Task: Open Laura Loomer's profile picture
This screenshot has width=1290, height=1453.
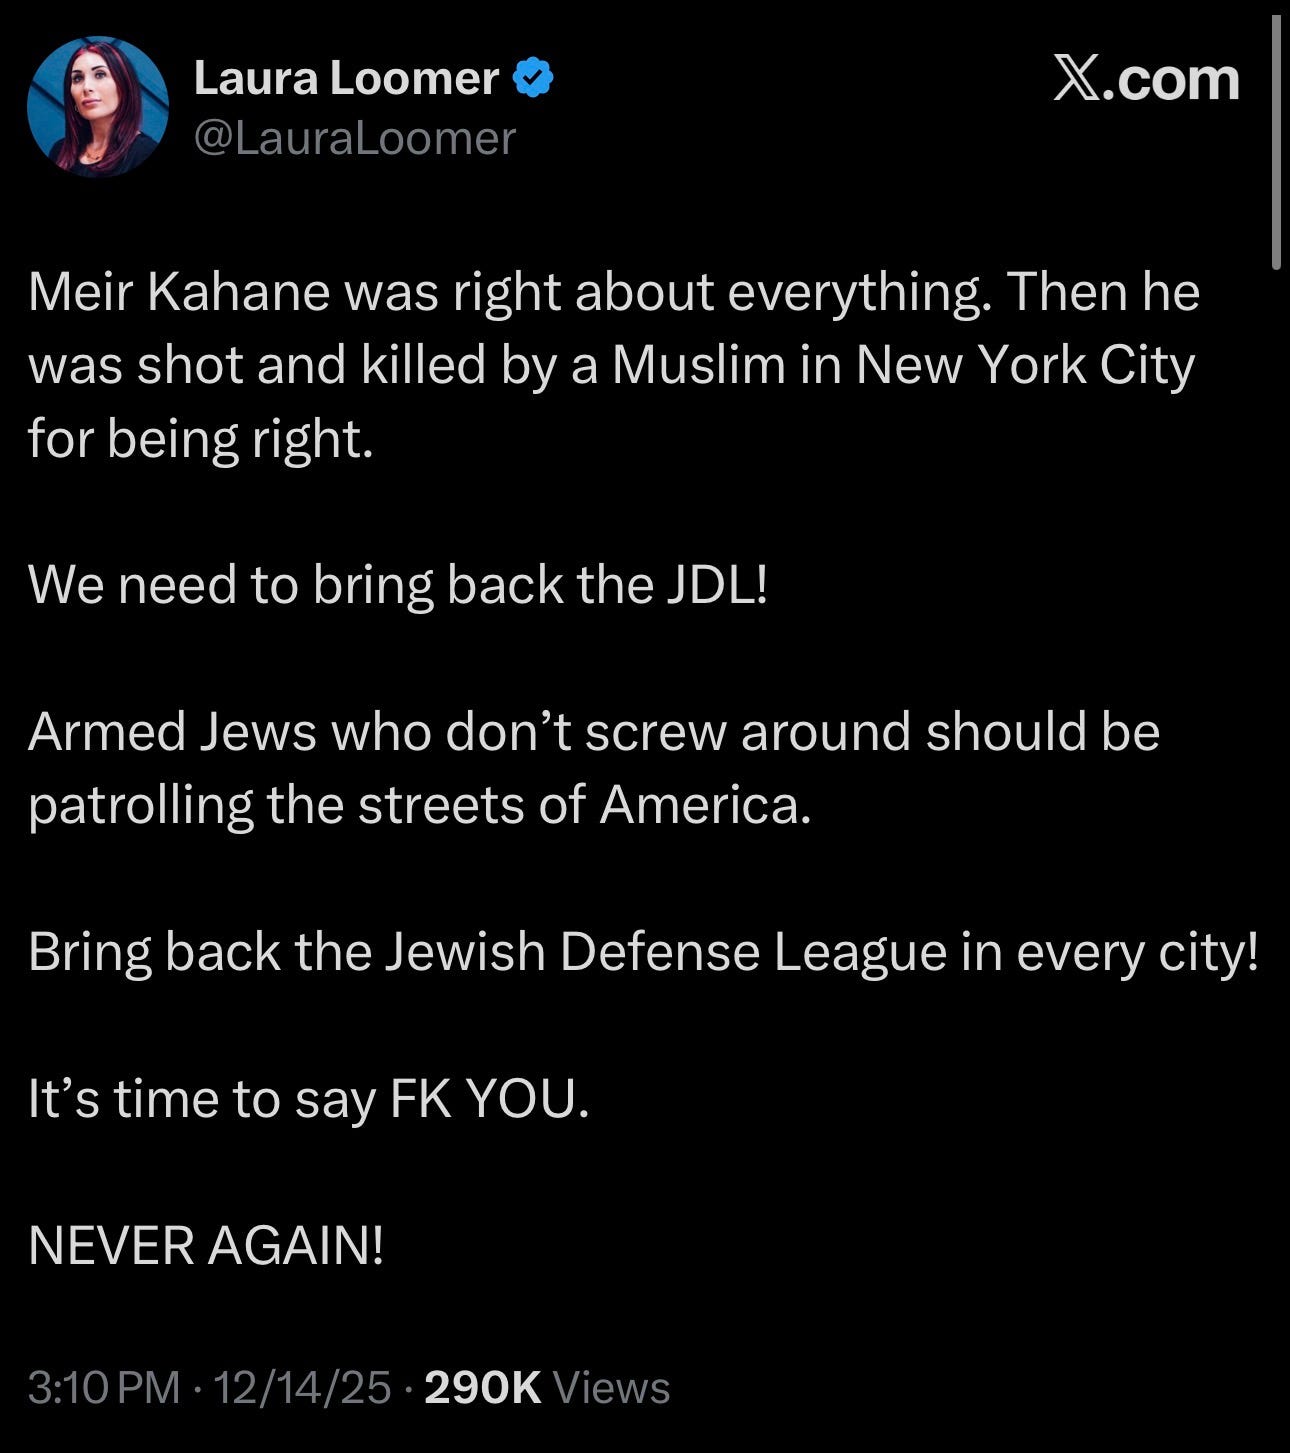Action: [x=98, y=107]
